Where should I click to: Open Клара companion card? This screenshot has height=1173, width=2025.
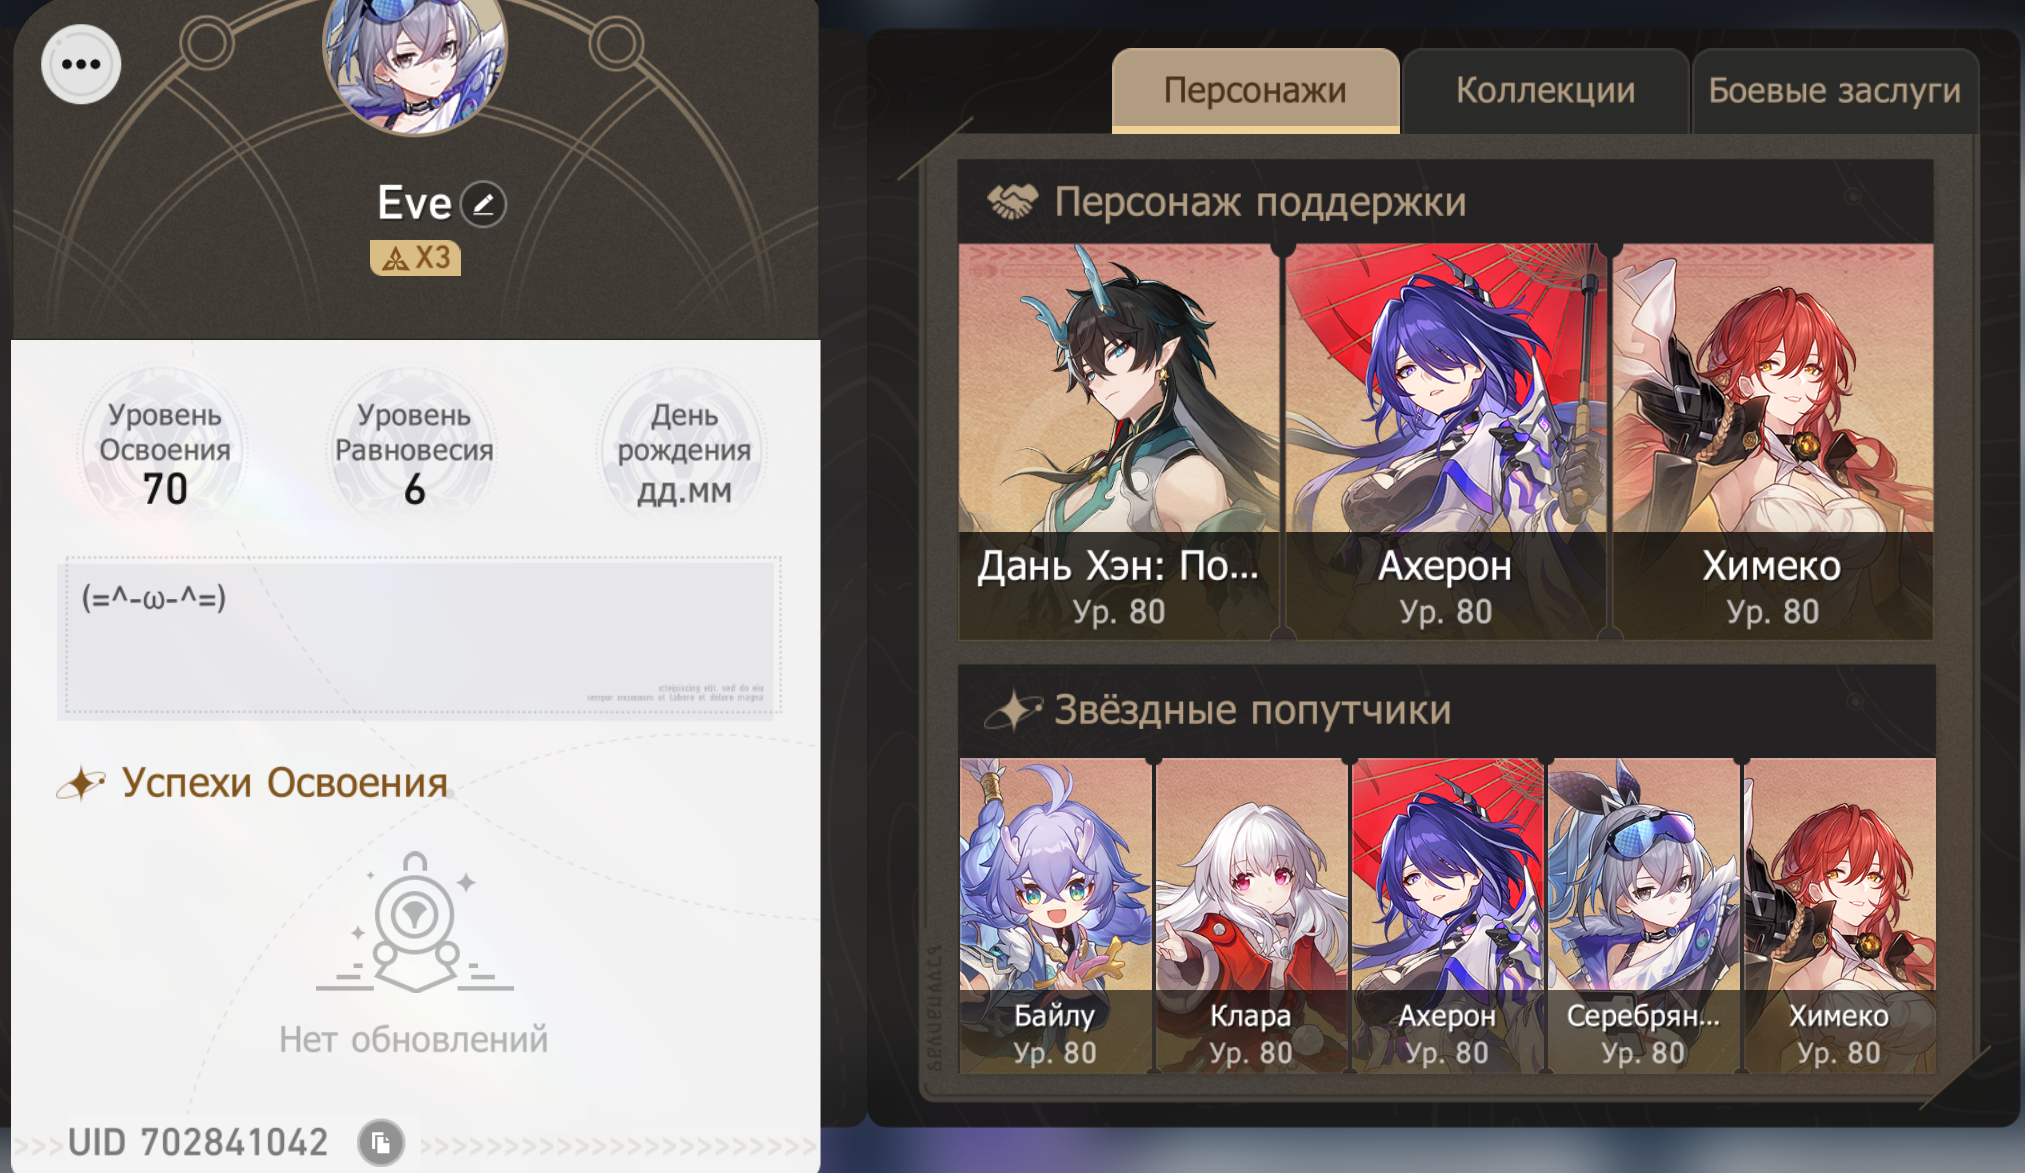(x=1251, y=915)
